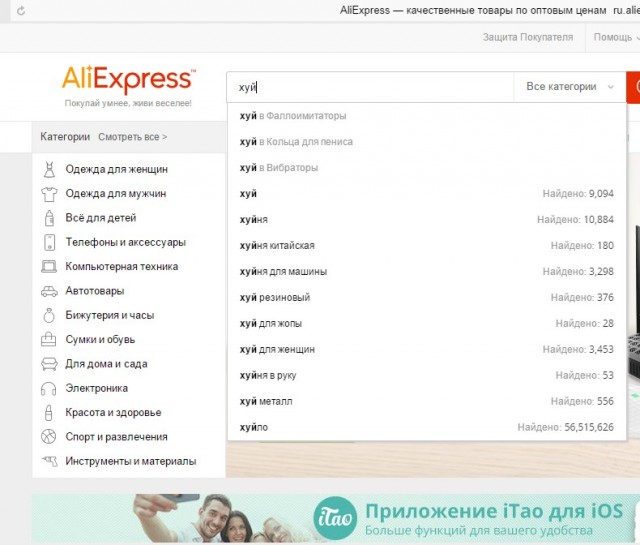This screenshot has width=640, height=545.
Task: Click the dress icon for women's clothing
Action: tap(49, 169)
